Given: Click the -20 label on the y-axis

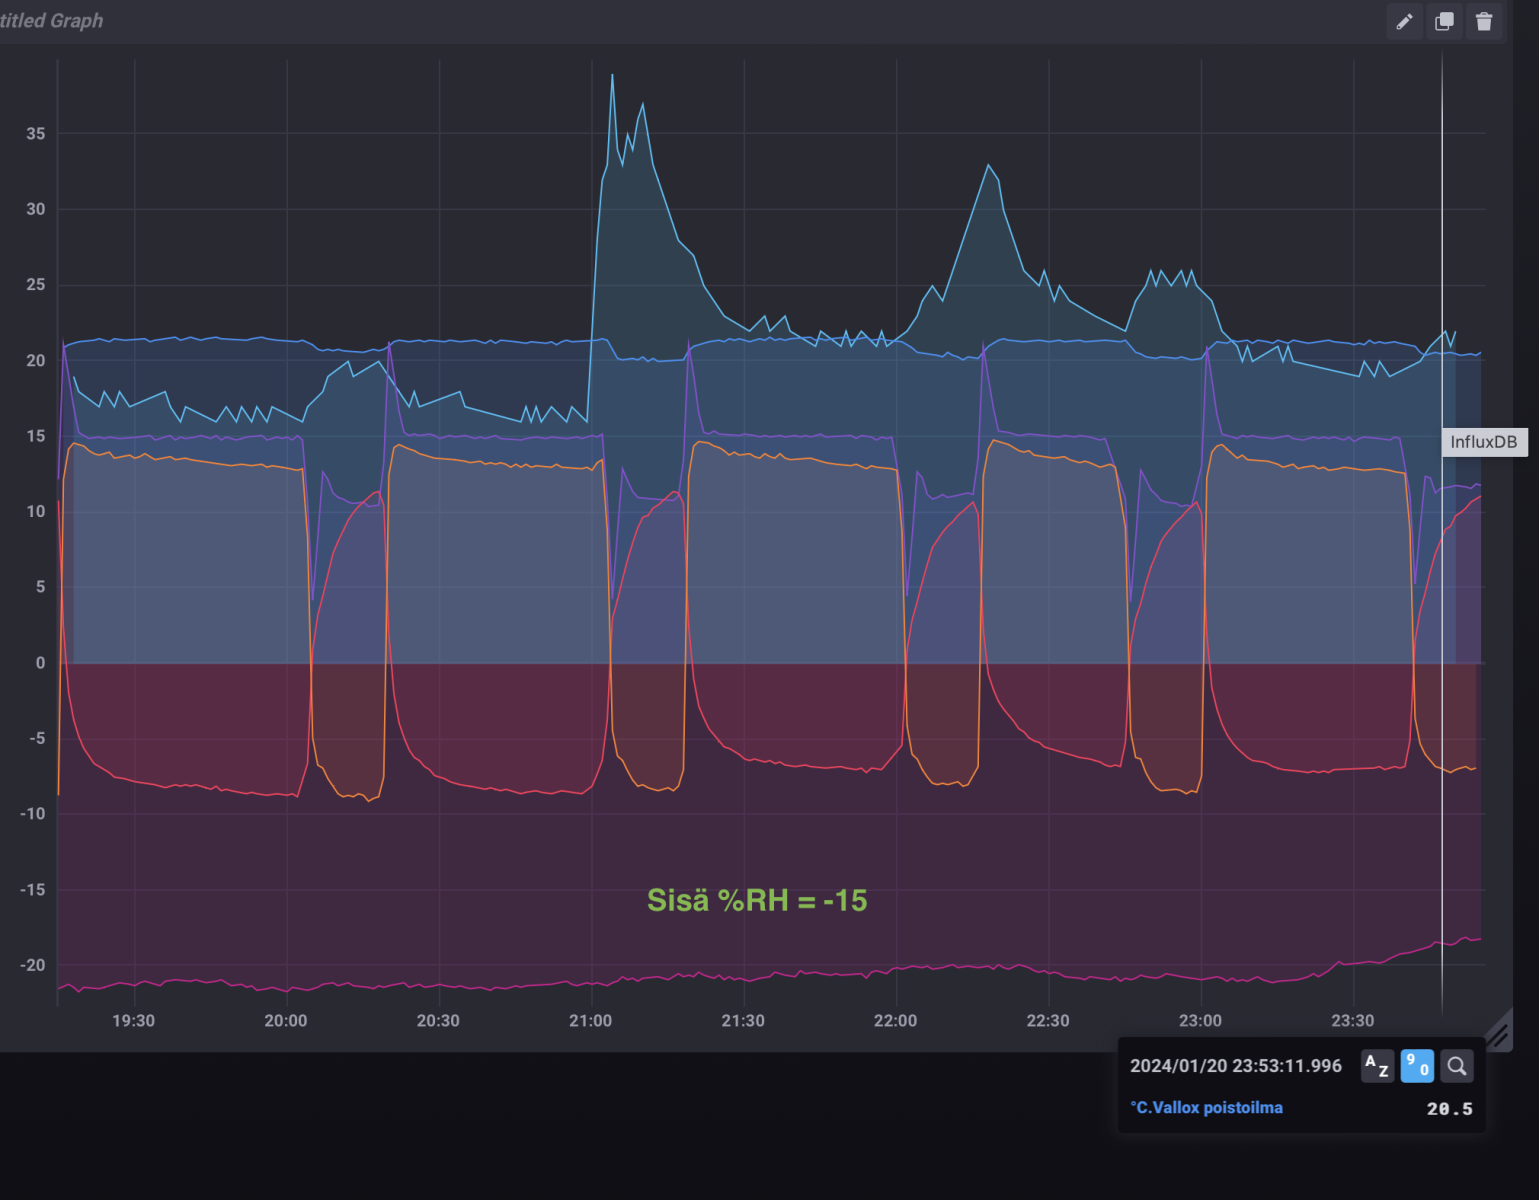Looking at the screenshot, I should (x=32, y=965).
